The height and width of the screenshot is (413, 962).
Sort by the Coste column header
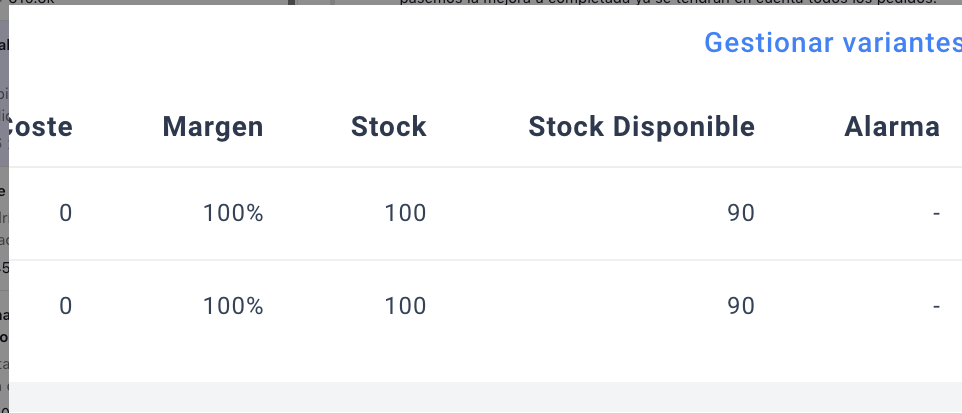point(40,127)
